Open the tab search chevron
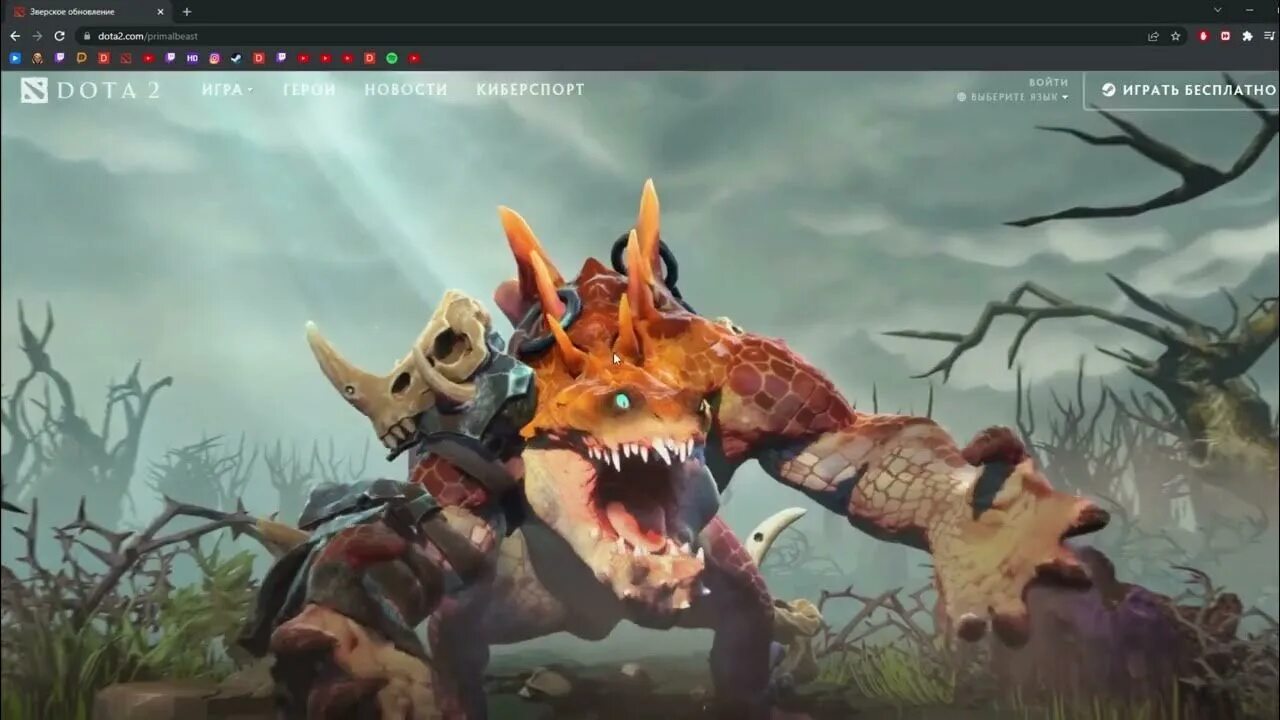Image resolution: width=1280 pixels, height=720 pixels. [x=1218, y=10]
